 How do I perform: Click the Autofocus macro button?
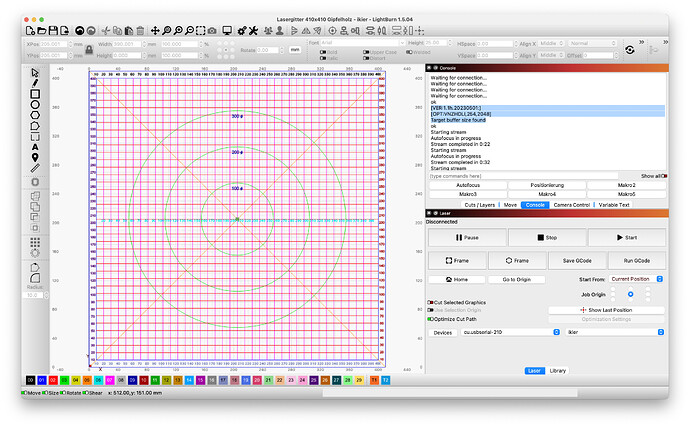(468, 185)
